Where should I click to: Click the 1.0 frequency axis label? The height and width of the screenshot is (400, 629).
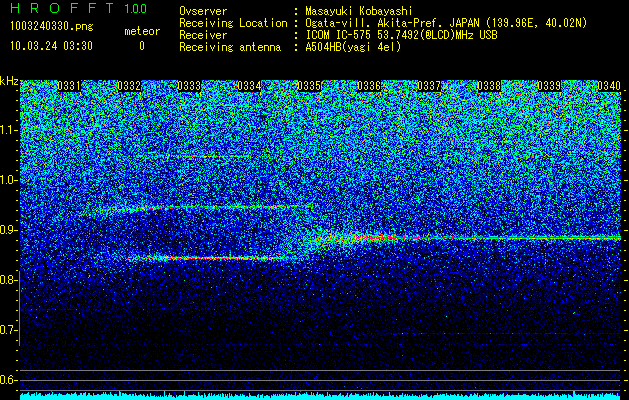pyautogui.click(x=8, y=180)
